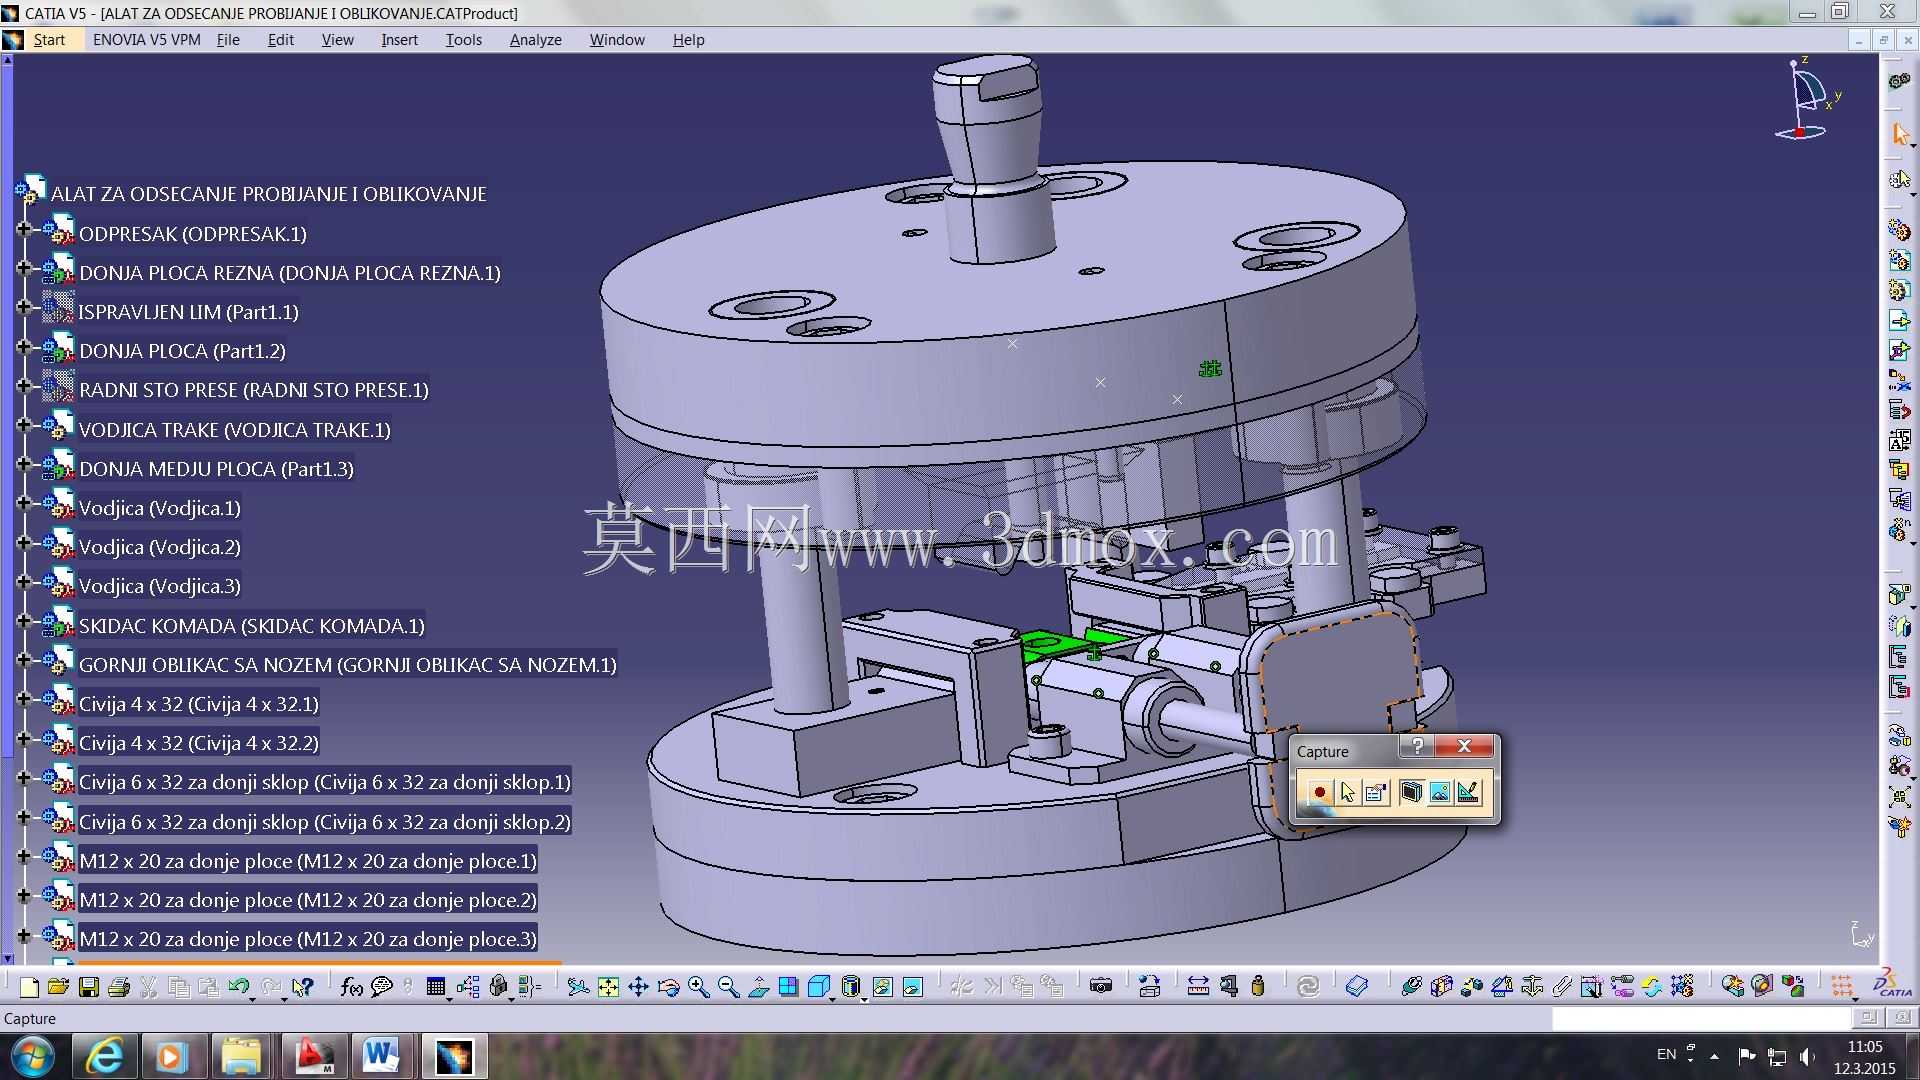
Task: Open the Start menu of CATIA
Action: [x=48, y=40]
